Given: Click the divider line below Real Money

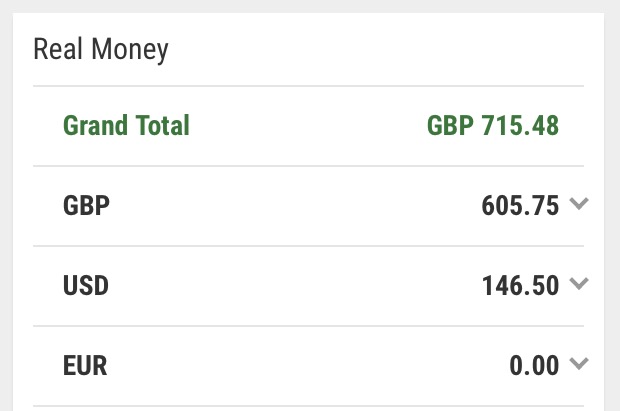Looking at the screenshot, I should (x=308, y=86).
